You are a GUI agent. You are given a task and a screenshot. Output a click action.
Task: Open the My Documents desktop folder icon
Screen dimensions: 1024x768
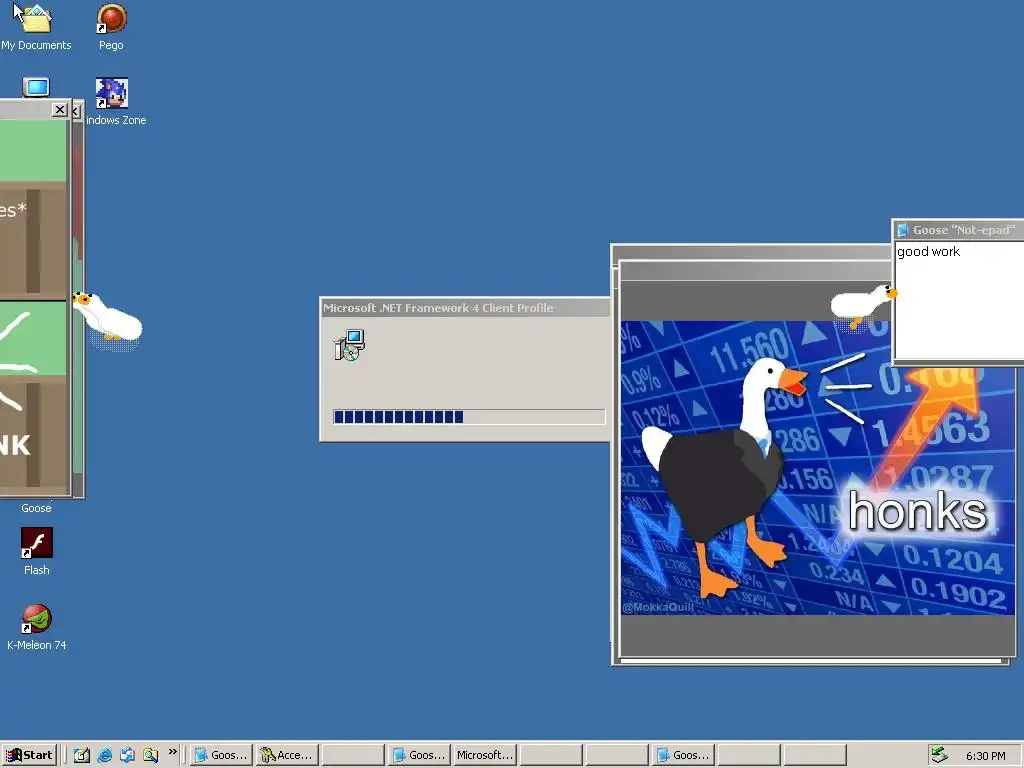click(x=35, y=18)
